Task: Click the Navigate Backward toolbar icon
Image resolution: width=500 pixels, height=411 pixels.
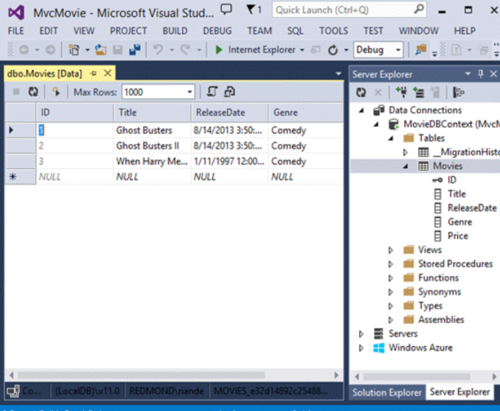Action: click(x=24, y=50)
